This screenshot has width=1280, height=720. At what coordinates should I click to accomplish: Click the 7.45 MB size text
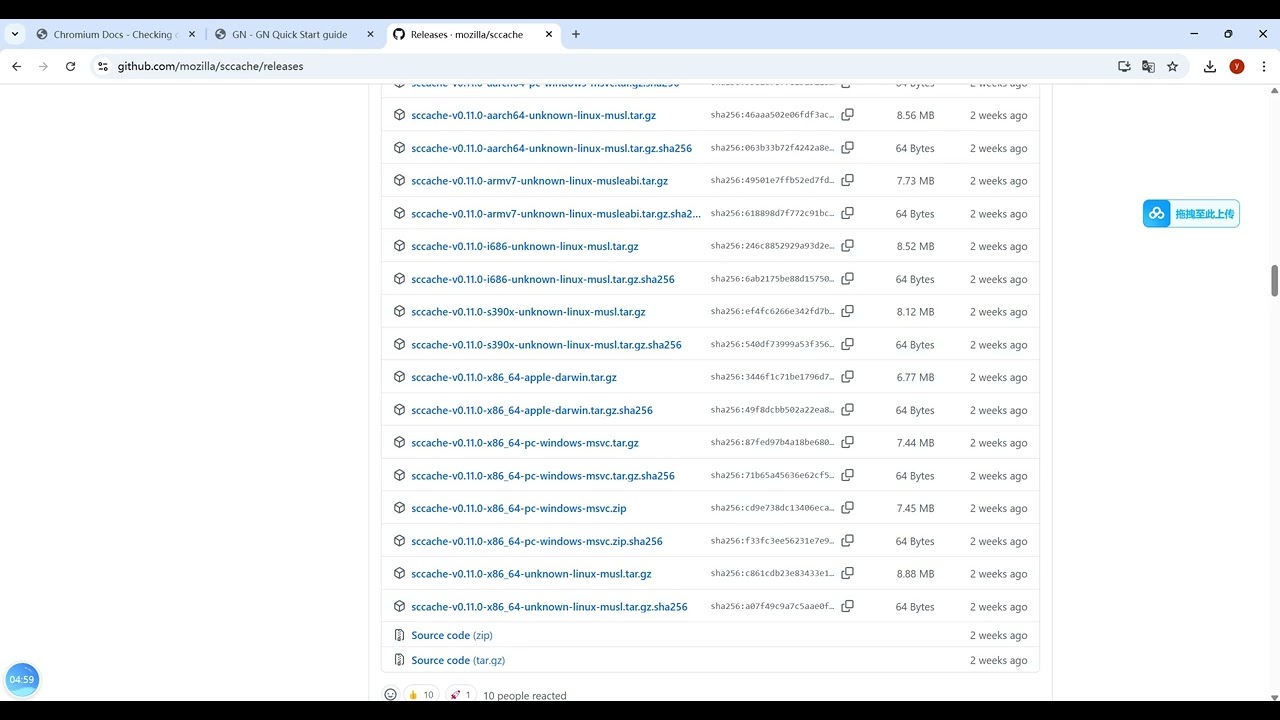point(915,508)
